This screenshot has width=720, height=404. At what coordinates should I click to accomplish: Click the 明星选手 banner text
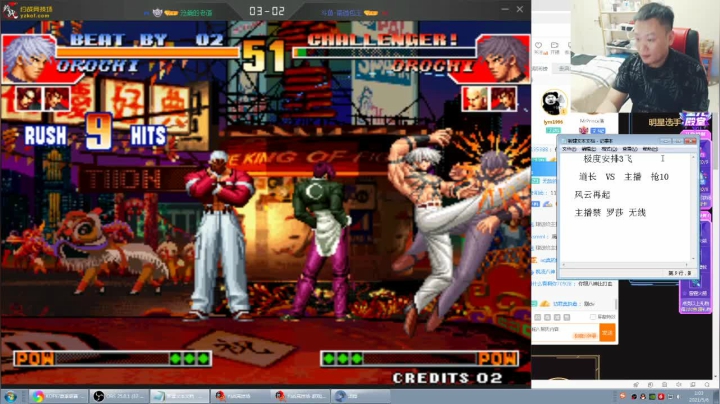[x=664, y=122]
